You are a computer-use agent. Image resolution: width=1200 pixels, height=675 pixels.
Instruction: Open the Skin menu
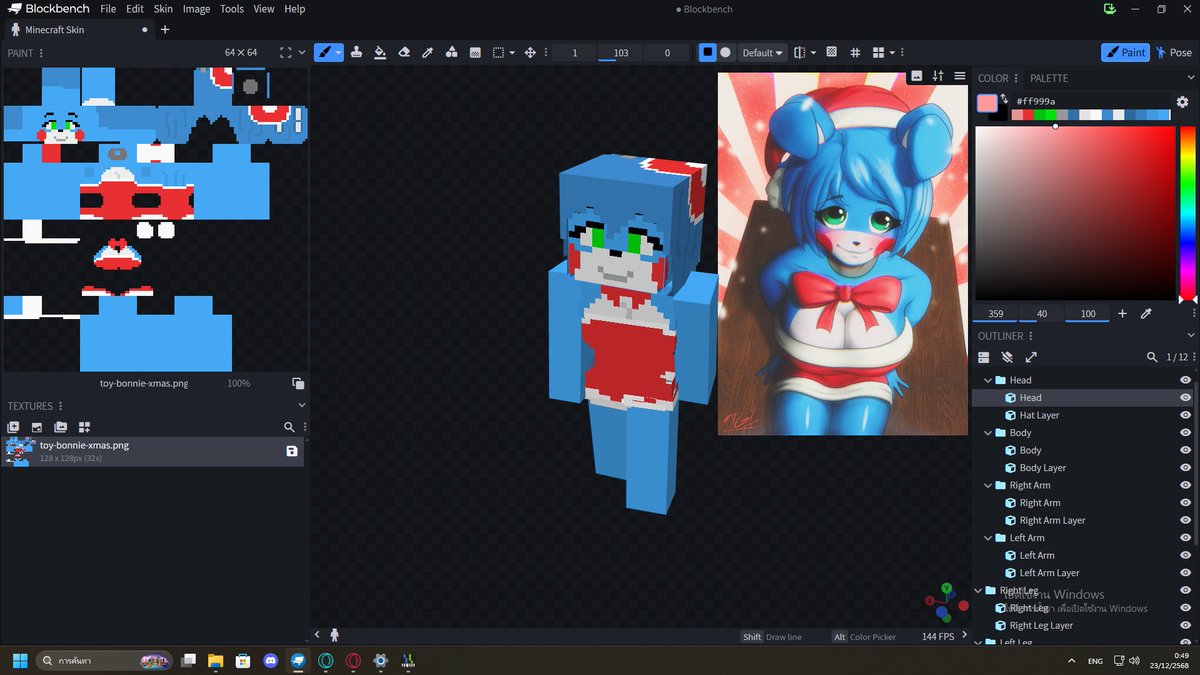pyautogui.click(x=163, y=9)
